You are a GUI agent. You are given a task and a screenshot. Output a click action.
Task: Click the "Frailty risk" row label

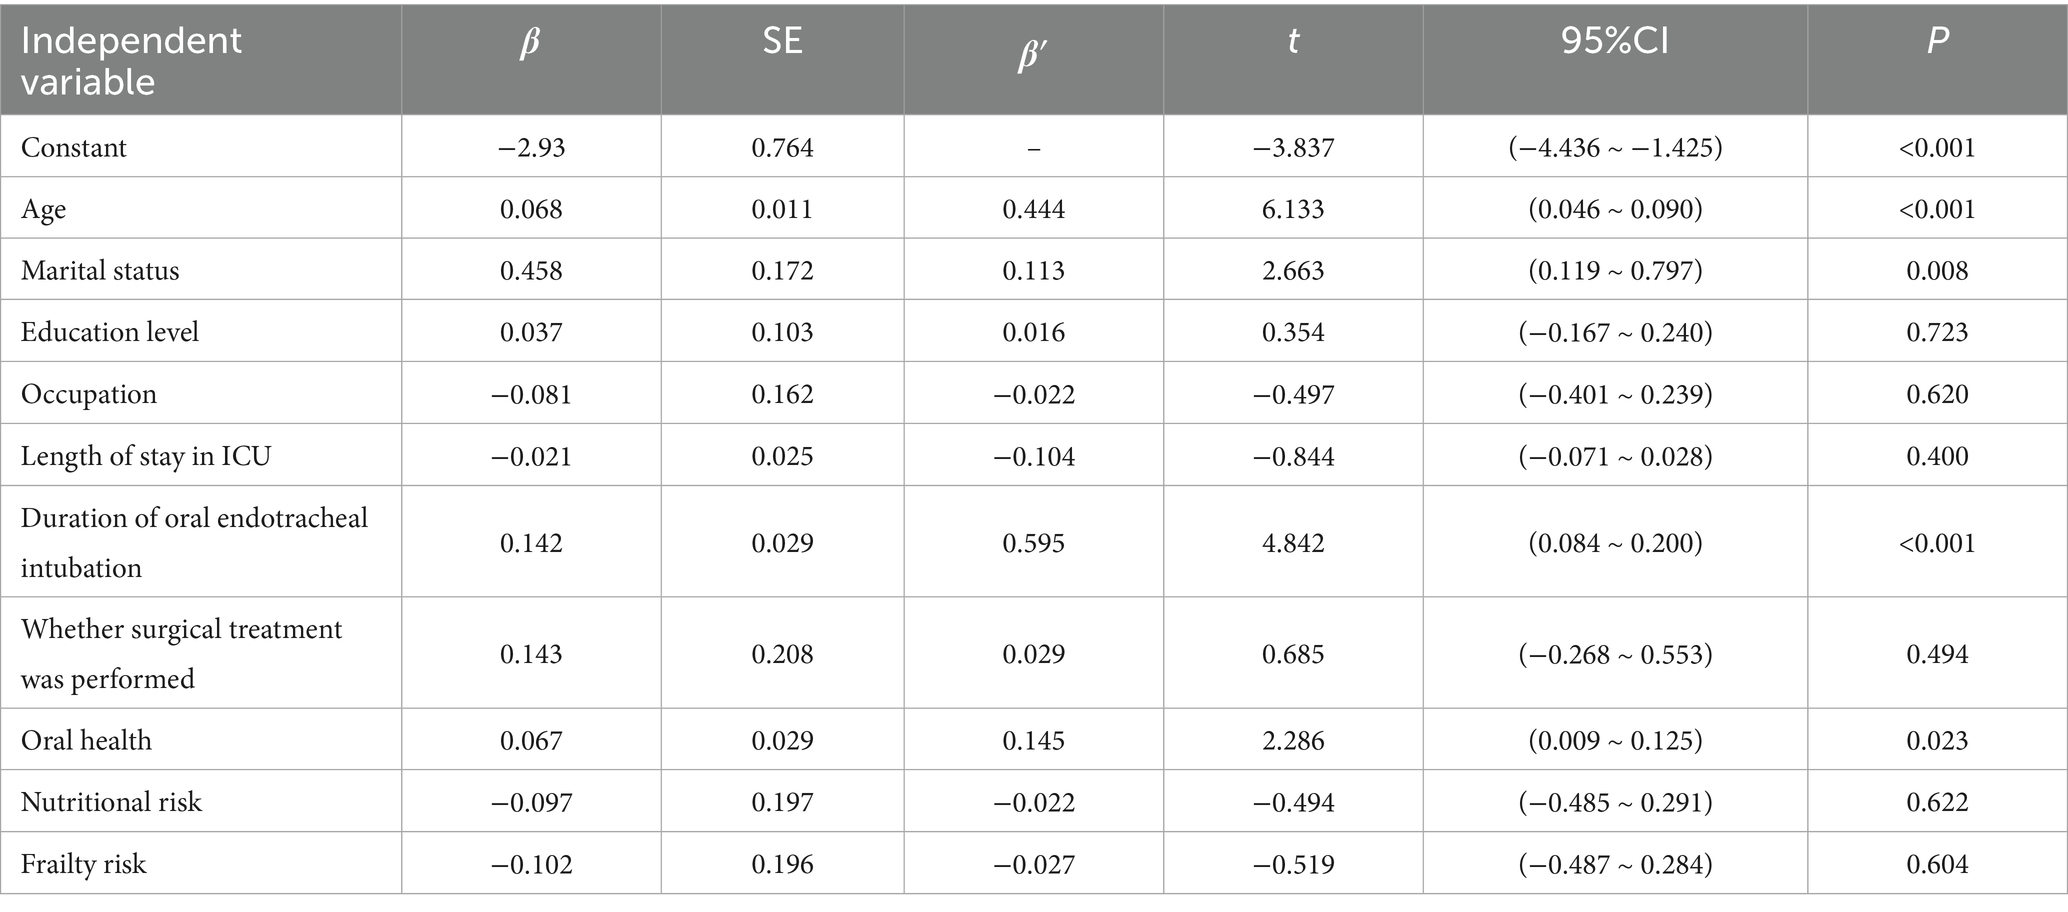click(83, 864)
